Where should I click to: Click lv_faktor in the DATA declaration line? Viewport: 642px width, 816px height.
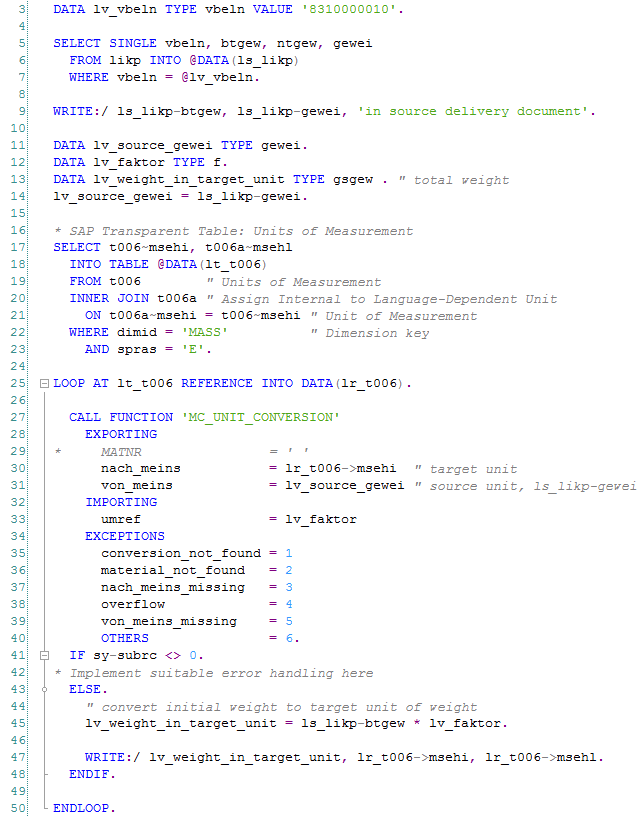[129, 162]
